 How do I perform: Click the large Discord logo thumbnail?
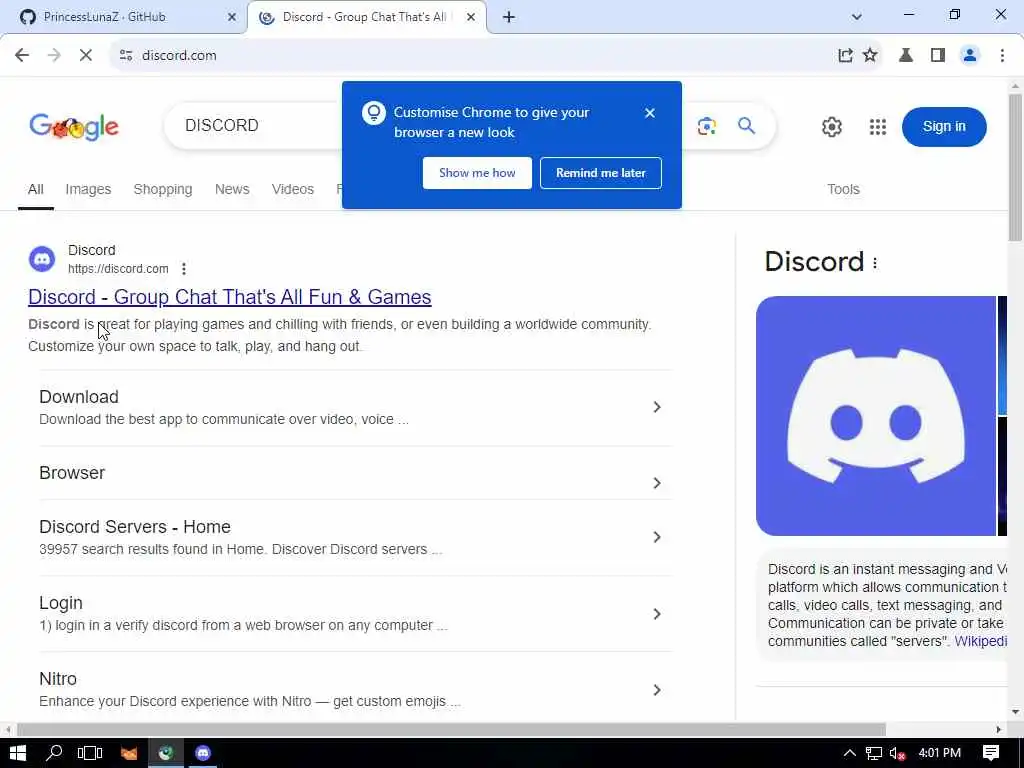[x=876, y=416]
